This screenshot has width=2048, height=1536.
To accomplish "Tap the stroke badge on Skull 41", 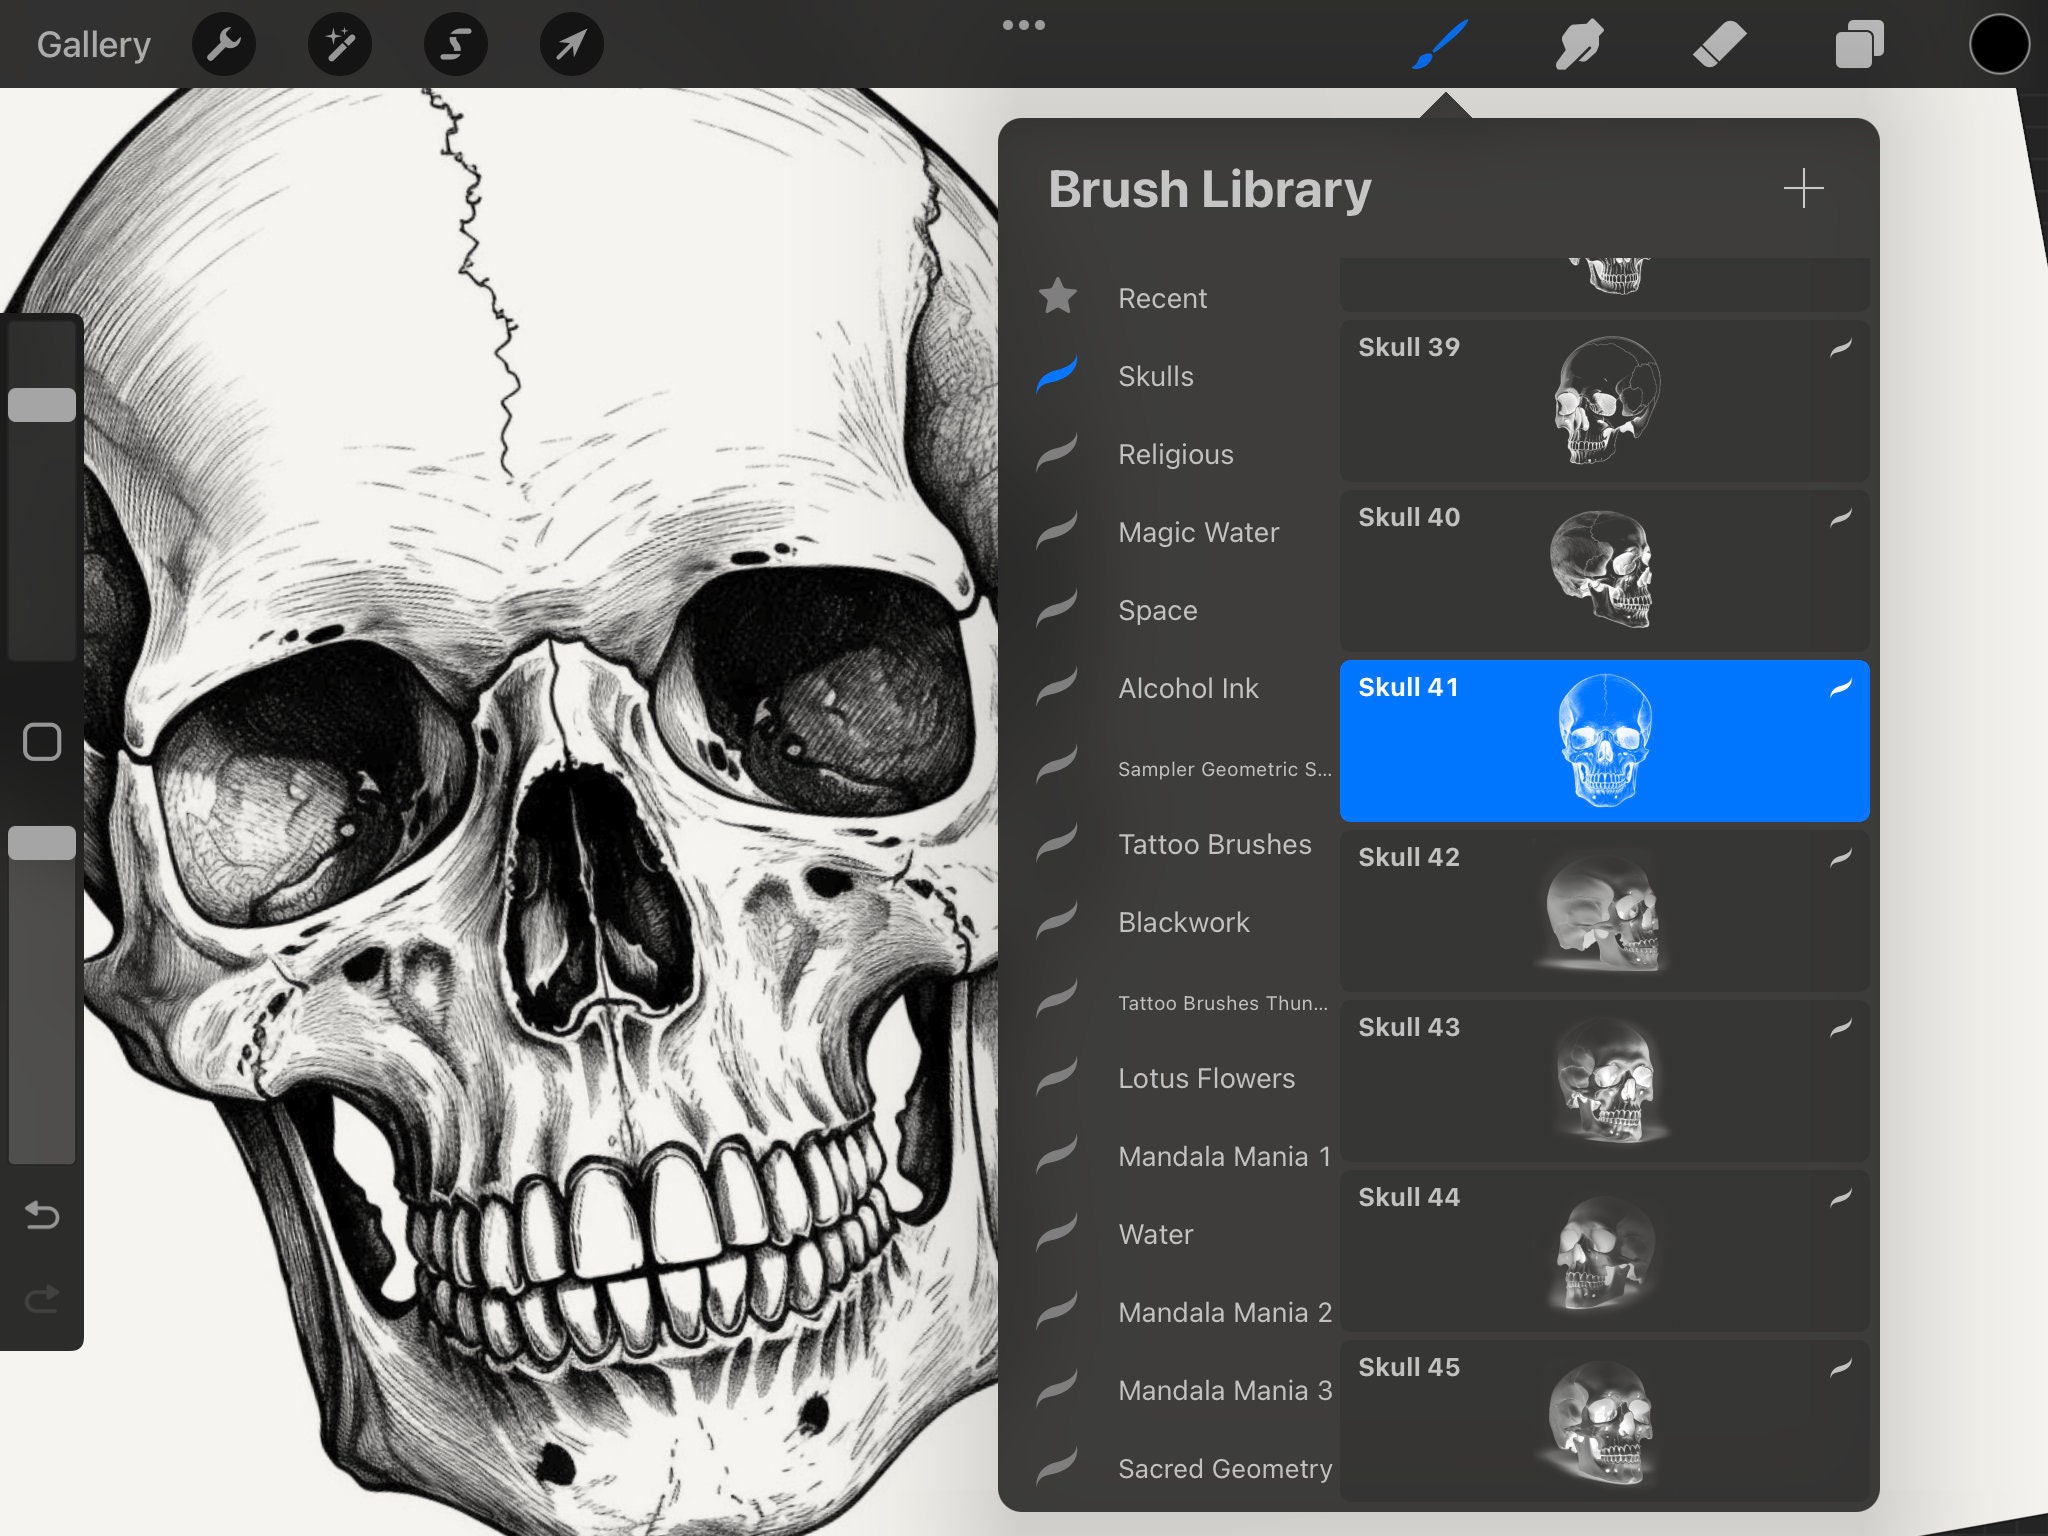I will pos(1841,687).
